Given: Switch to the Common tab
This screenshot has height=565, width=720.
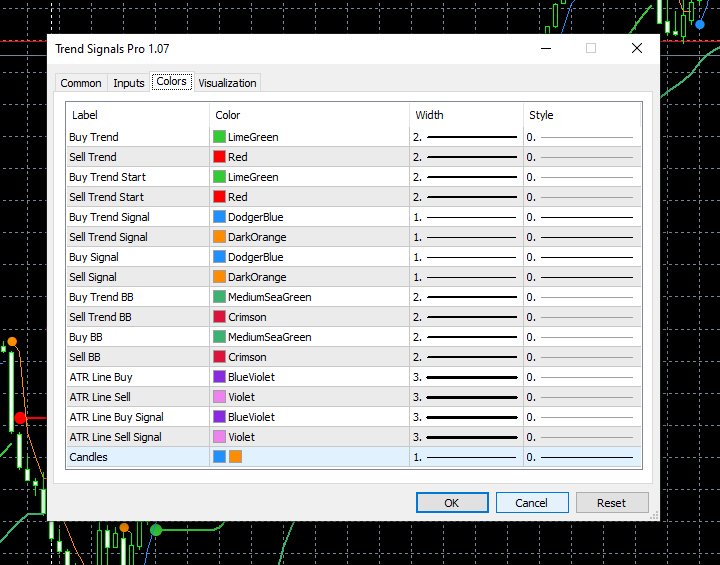Looking at the screenshot, I should point(81,83).
